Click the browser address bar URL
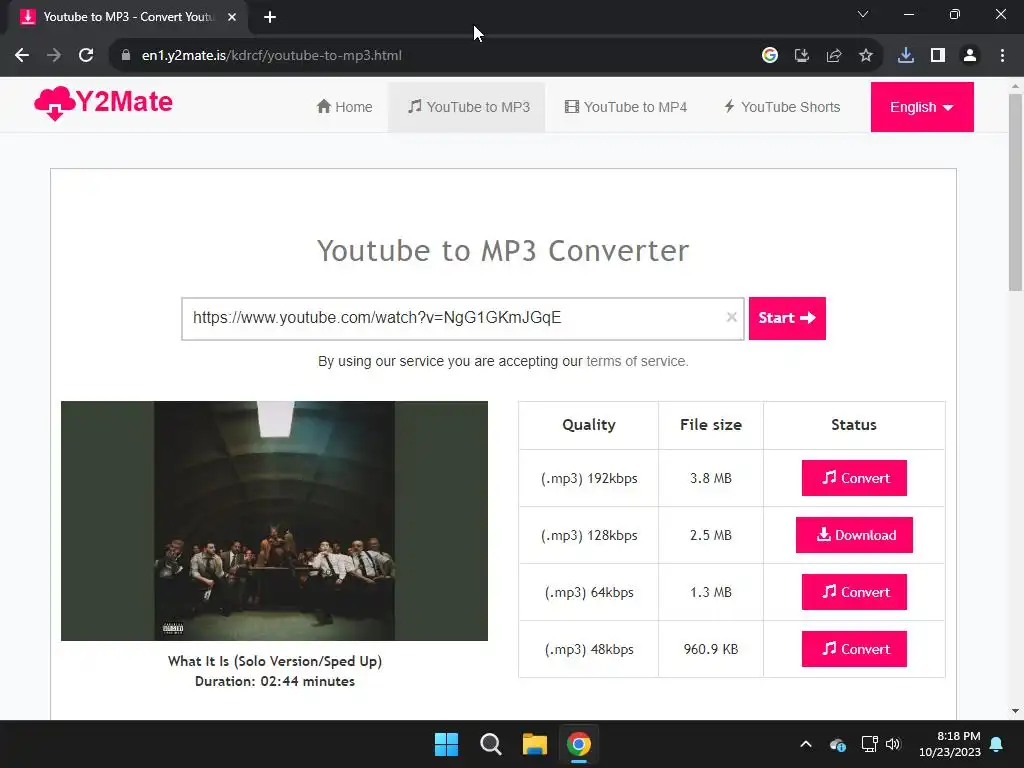Image resolution: width=1024 pixels, height=768 pixels. coord(272,56)
